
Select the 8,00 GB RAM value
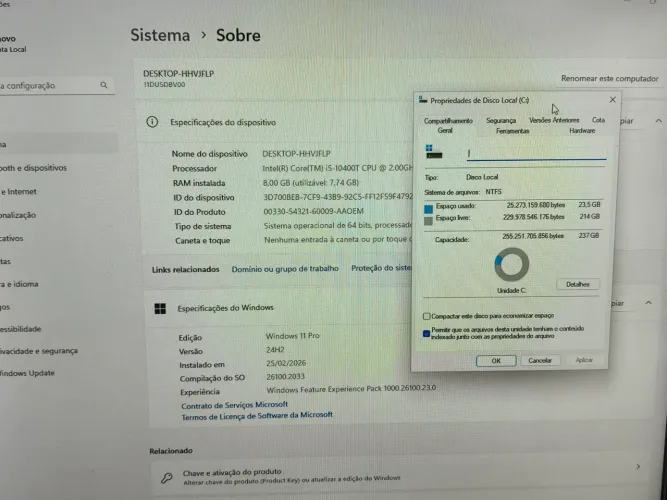pos(311,183)
